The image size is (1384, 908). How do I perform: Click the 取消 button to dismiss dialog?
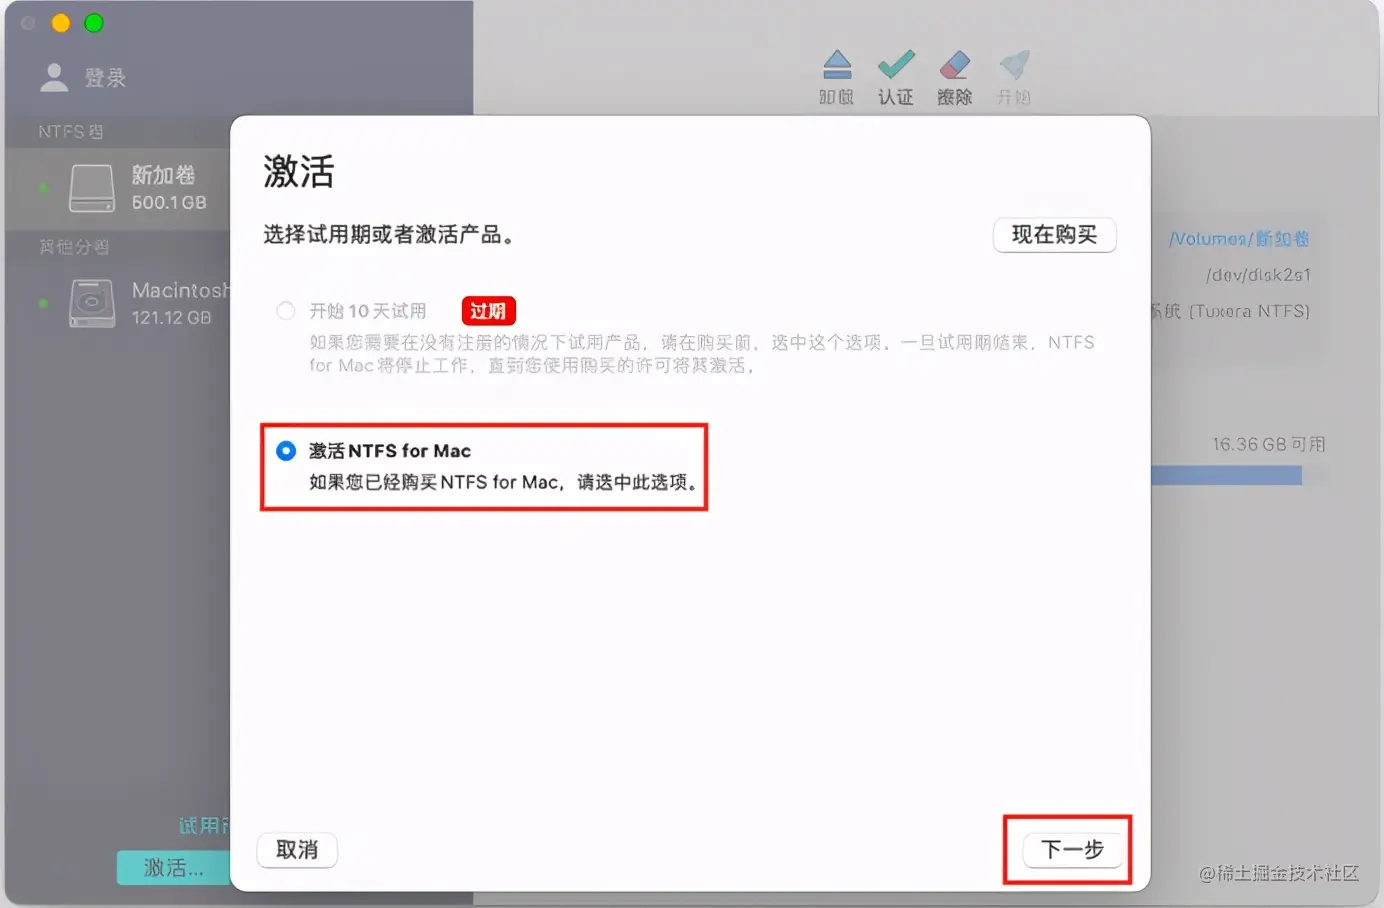pyautogui.click(x=296, y=850)
